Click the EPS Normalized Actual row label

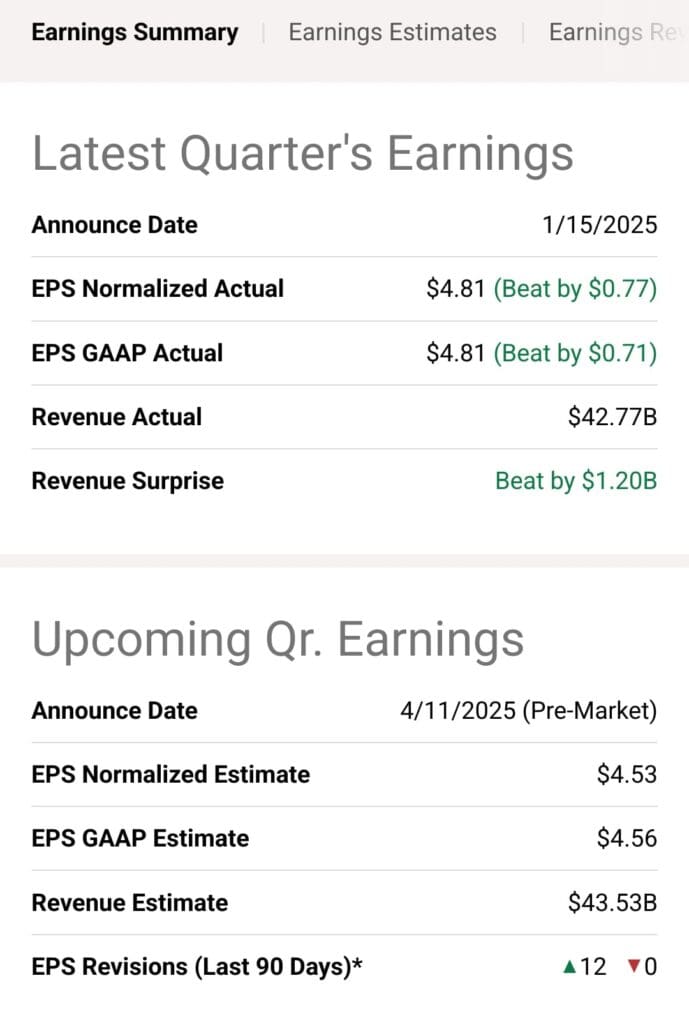(157, 288)
